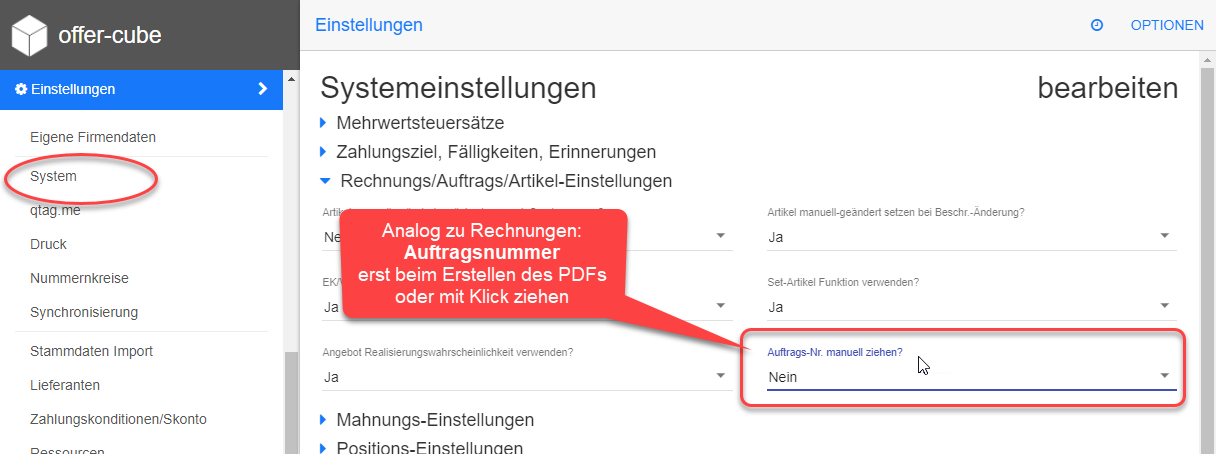Open Auftrags-Nr. manuell ziehen dropdown
1216x454 pixels.
970,376
